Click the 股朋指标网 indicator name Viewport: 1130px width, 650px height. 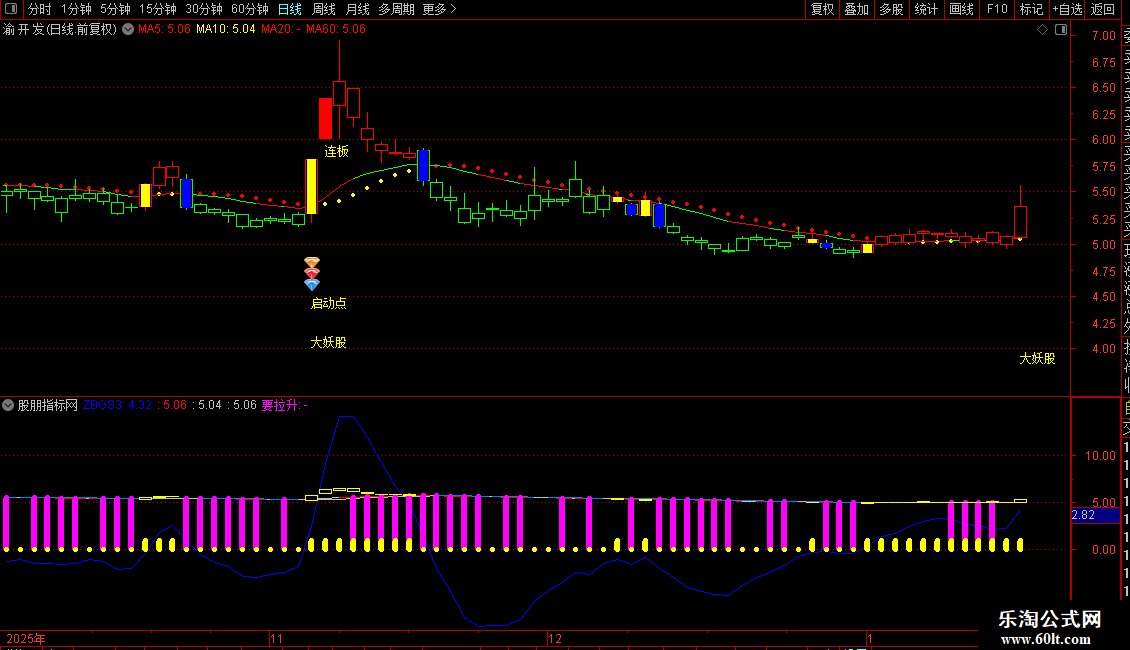pos(48,406)
